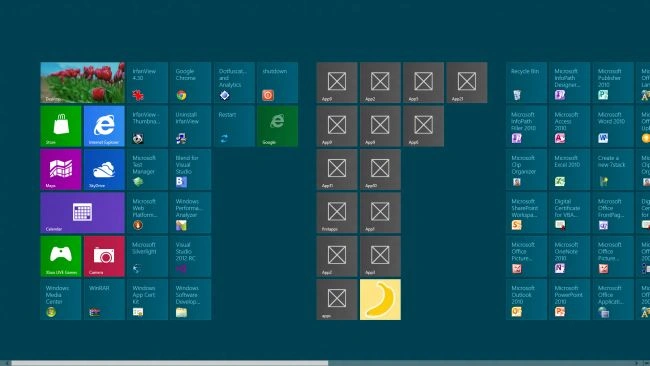Viewport: 650px width, 366px height.
Task: Open the gray App11 tile
Action: (337, 170)
